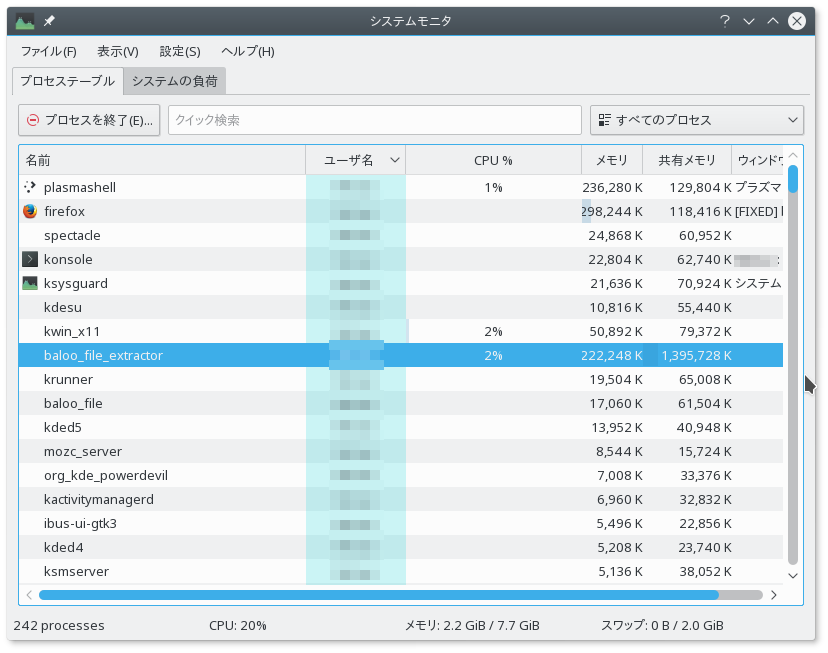Click the メモリ: 2.2 GiB / 7.7 GiB status
The height and width of the screenshot is (653, 828).
coord(472,626)
